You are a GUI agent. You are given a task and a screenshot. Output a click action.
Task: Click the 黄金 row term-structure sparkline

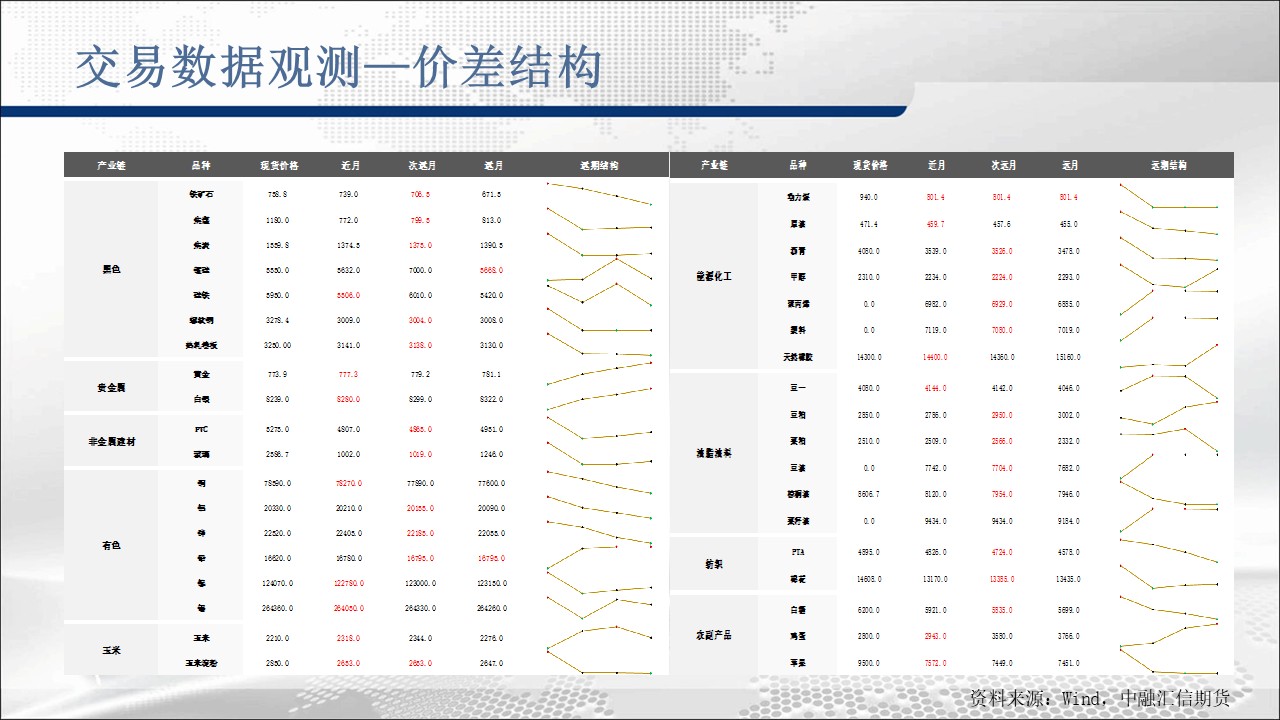pos(600,374)
